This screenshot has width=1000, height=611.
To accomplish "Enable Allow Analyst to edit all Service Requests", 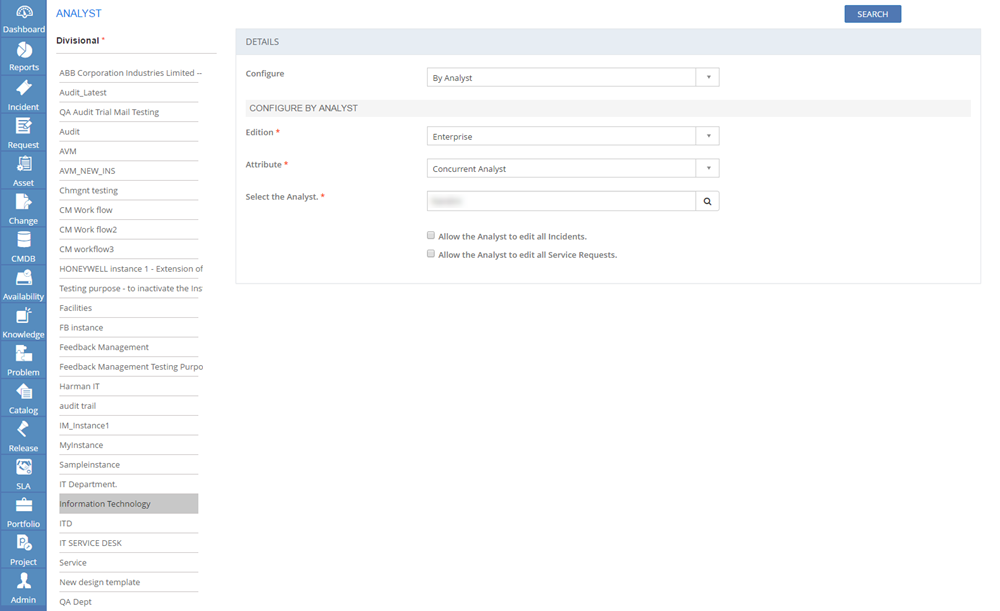I will (x=431, y=254).
